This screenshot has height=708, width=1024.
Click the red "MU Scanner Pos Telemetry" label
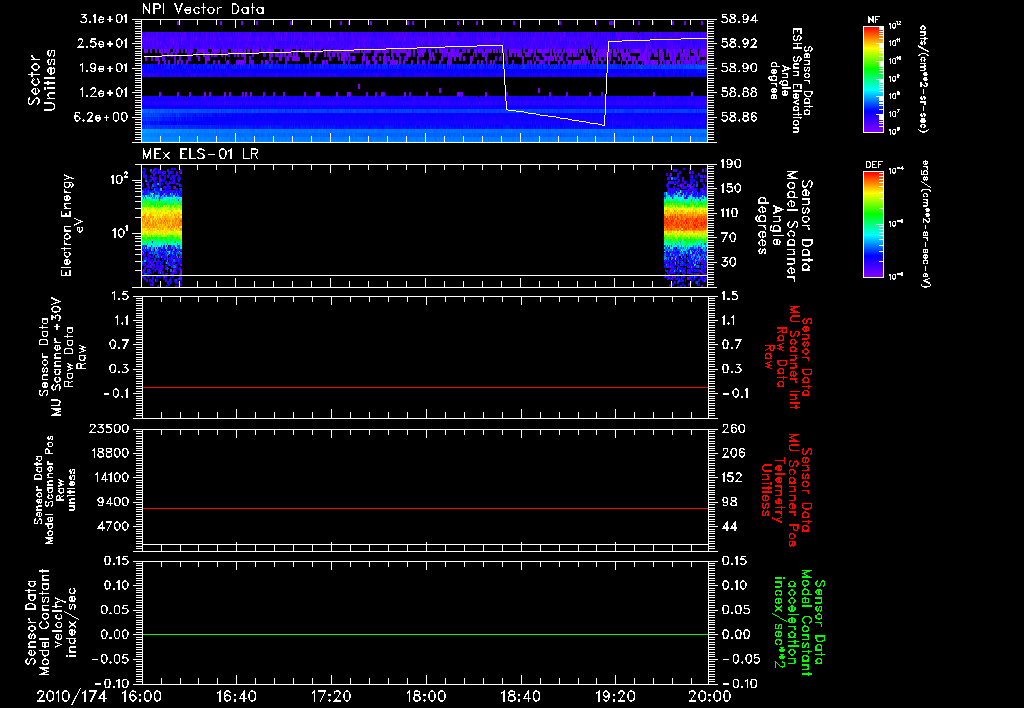(x=786, y=489)
